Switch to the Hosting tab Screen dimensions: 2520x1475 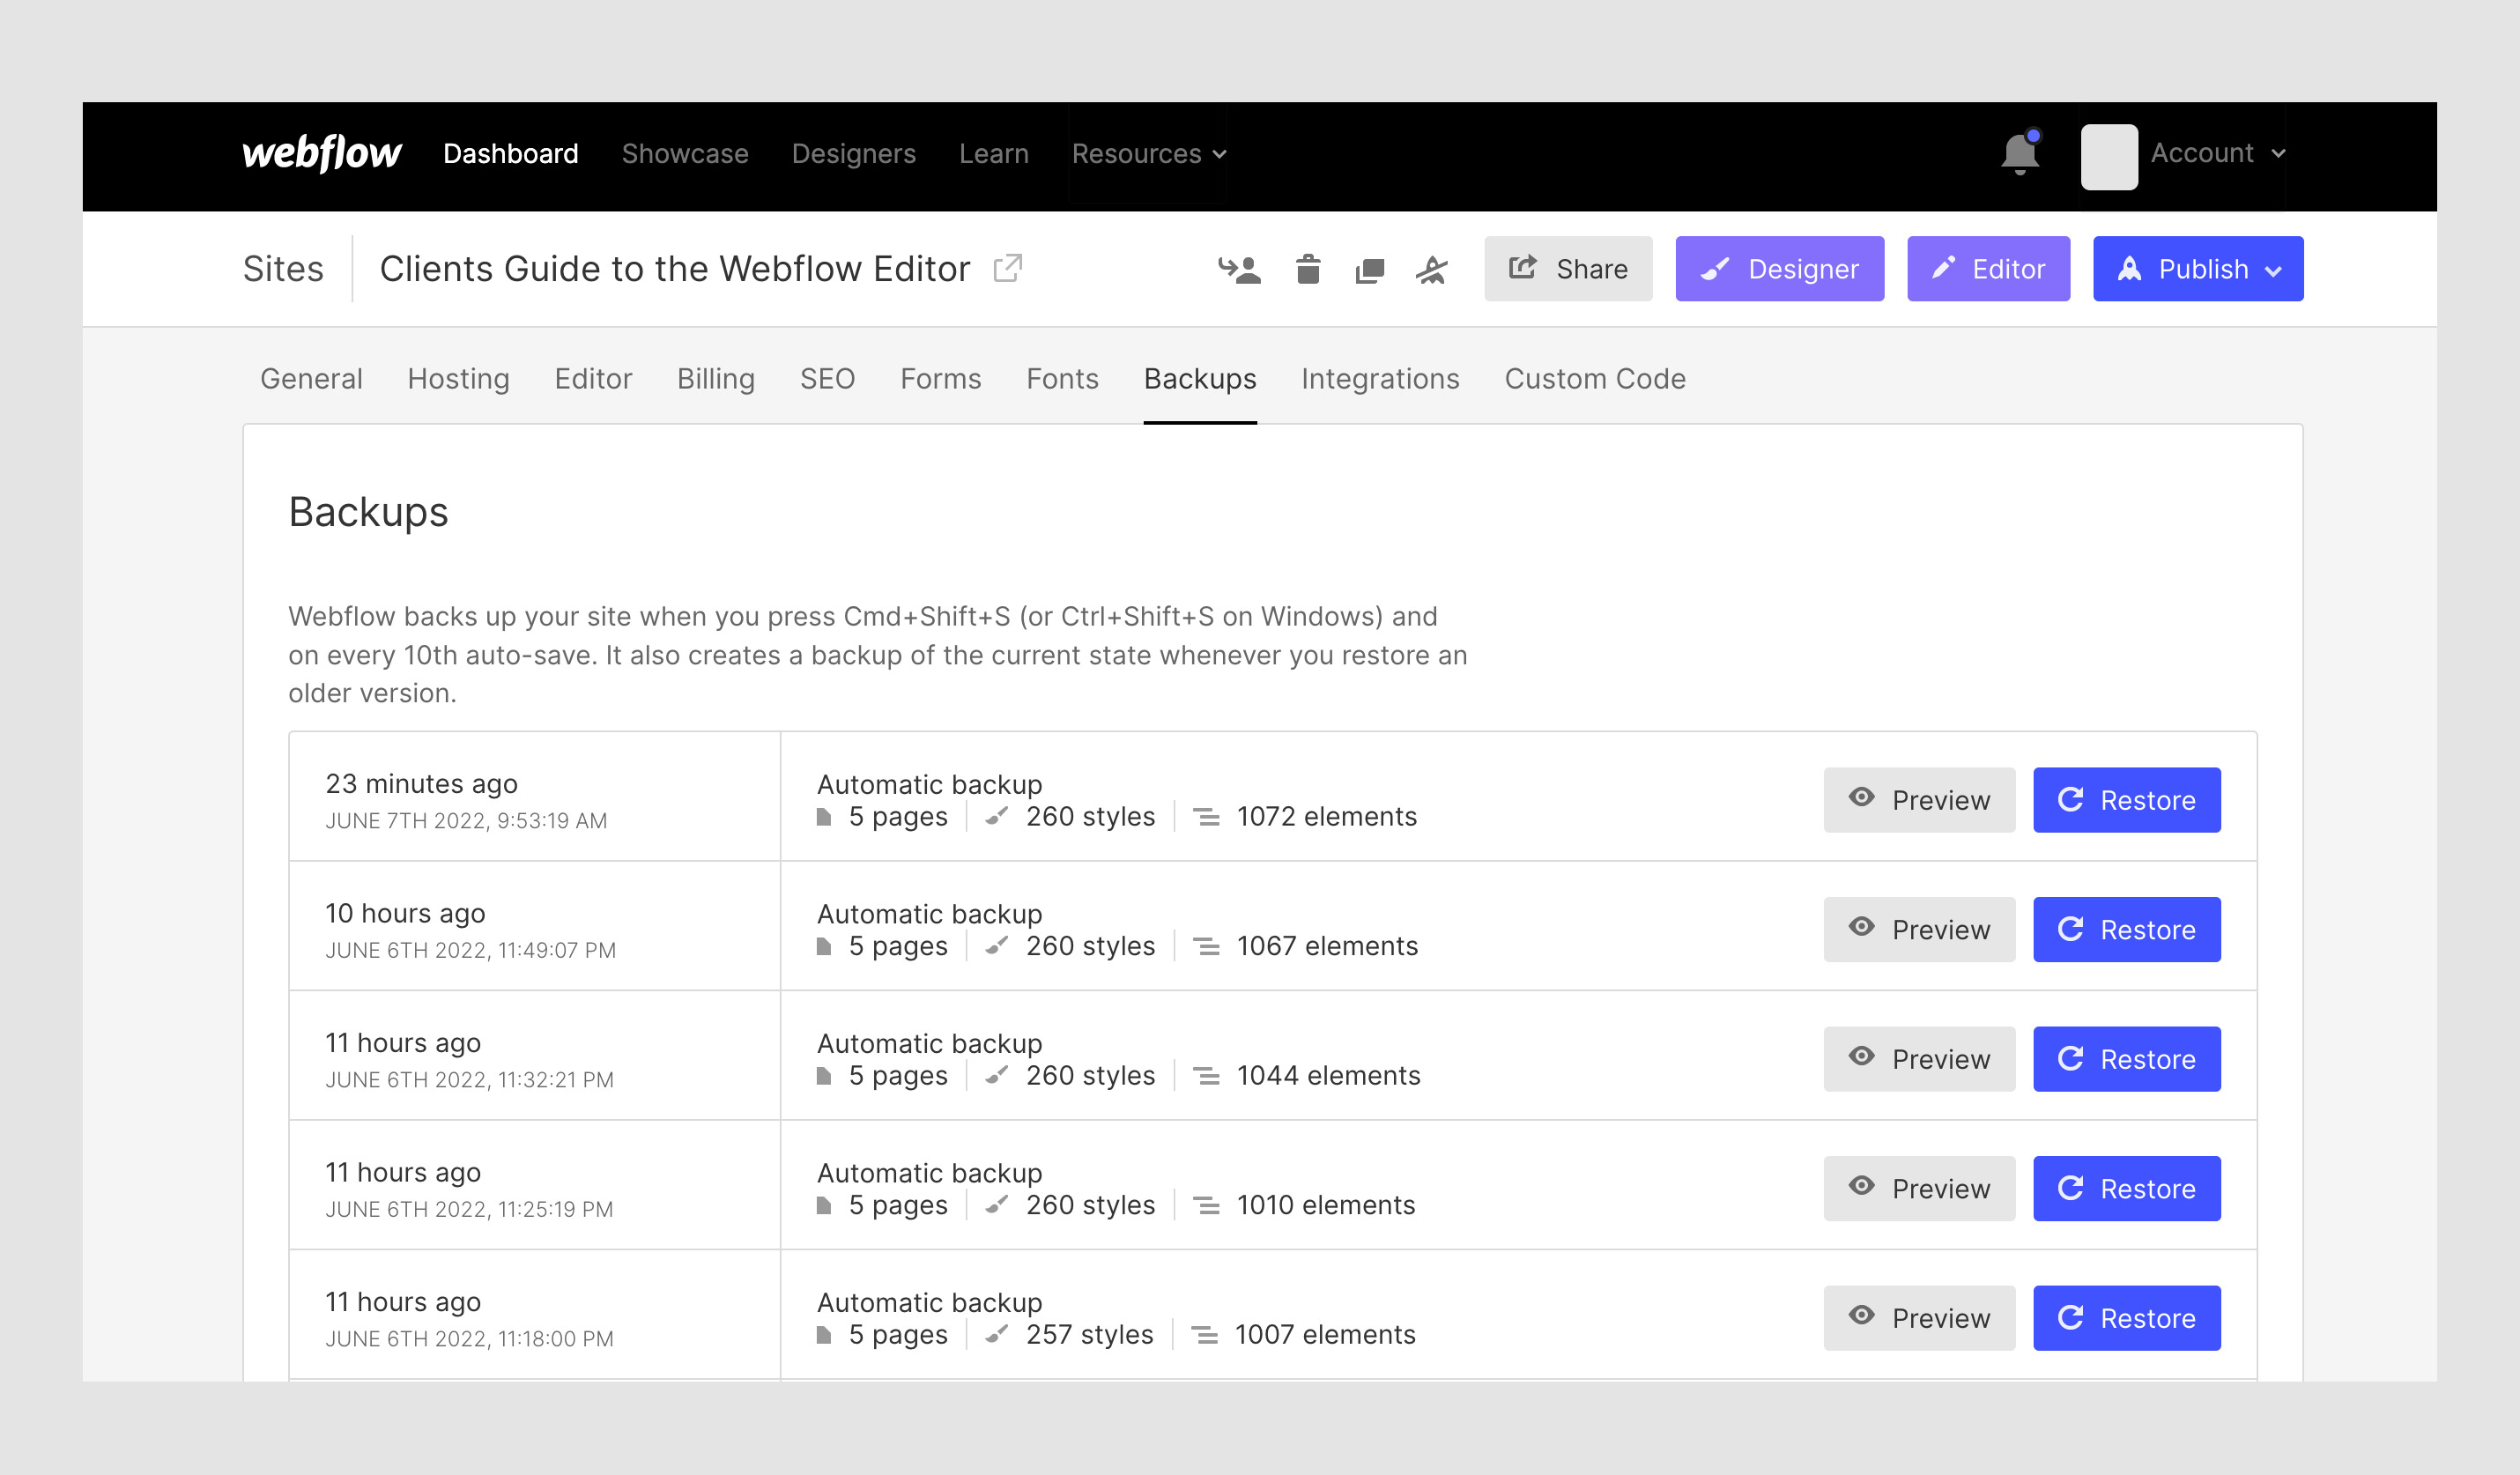[x=458, y=379]
